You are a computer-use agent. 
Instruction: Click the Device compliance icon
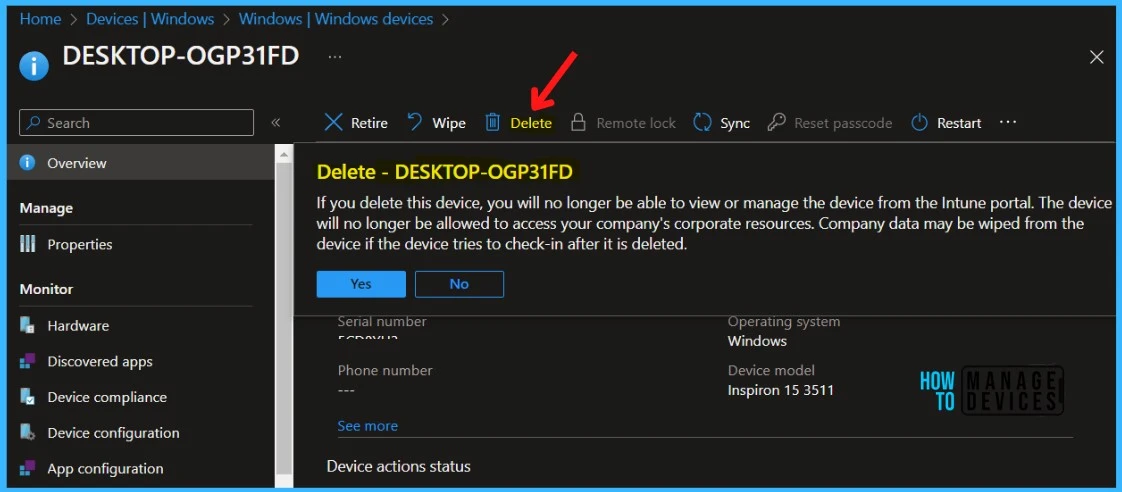[28, 397]
